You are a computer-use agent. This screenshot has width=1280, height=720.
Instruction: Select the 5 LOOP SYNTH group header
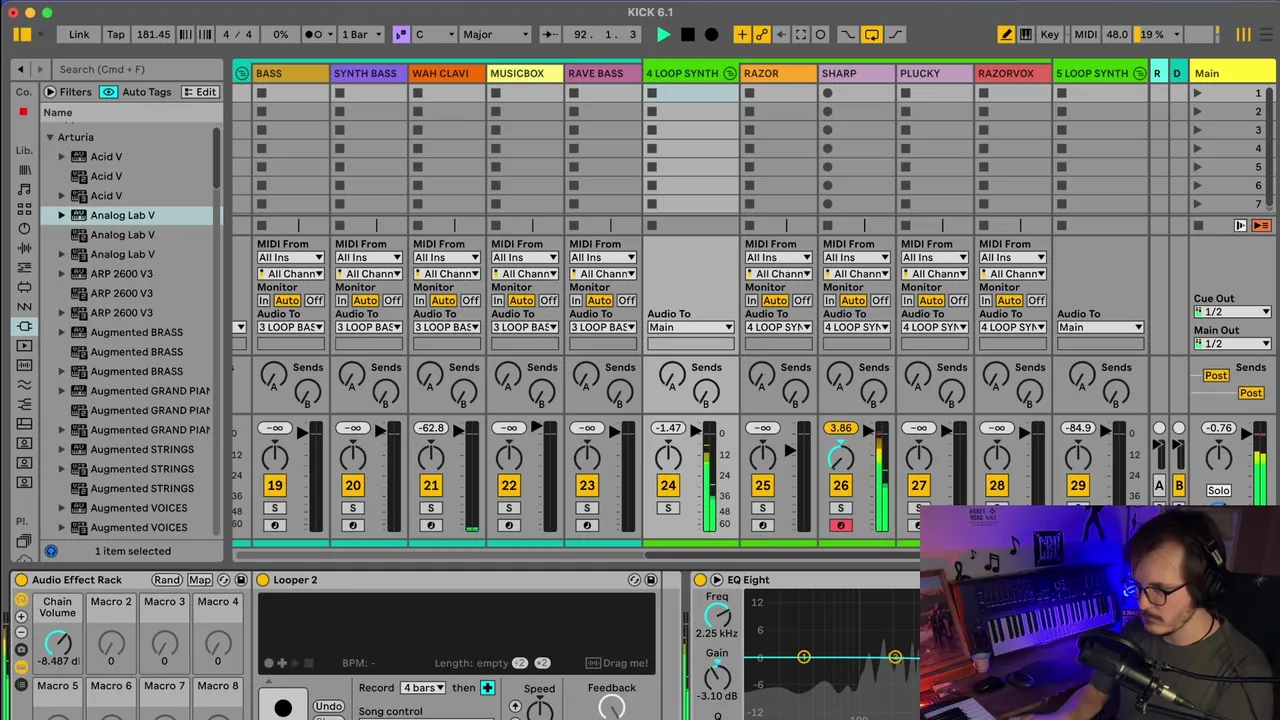[x=1100, y=73]
